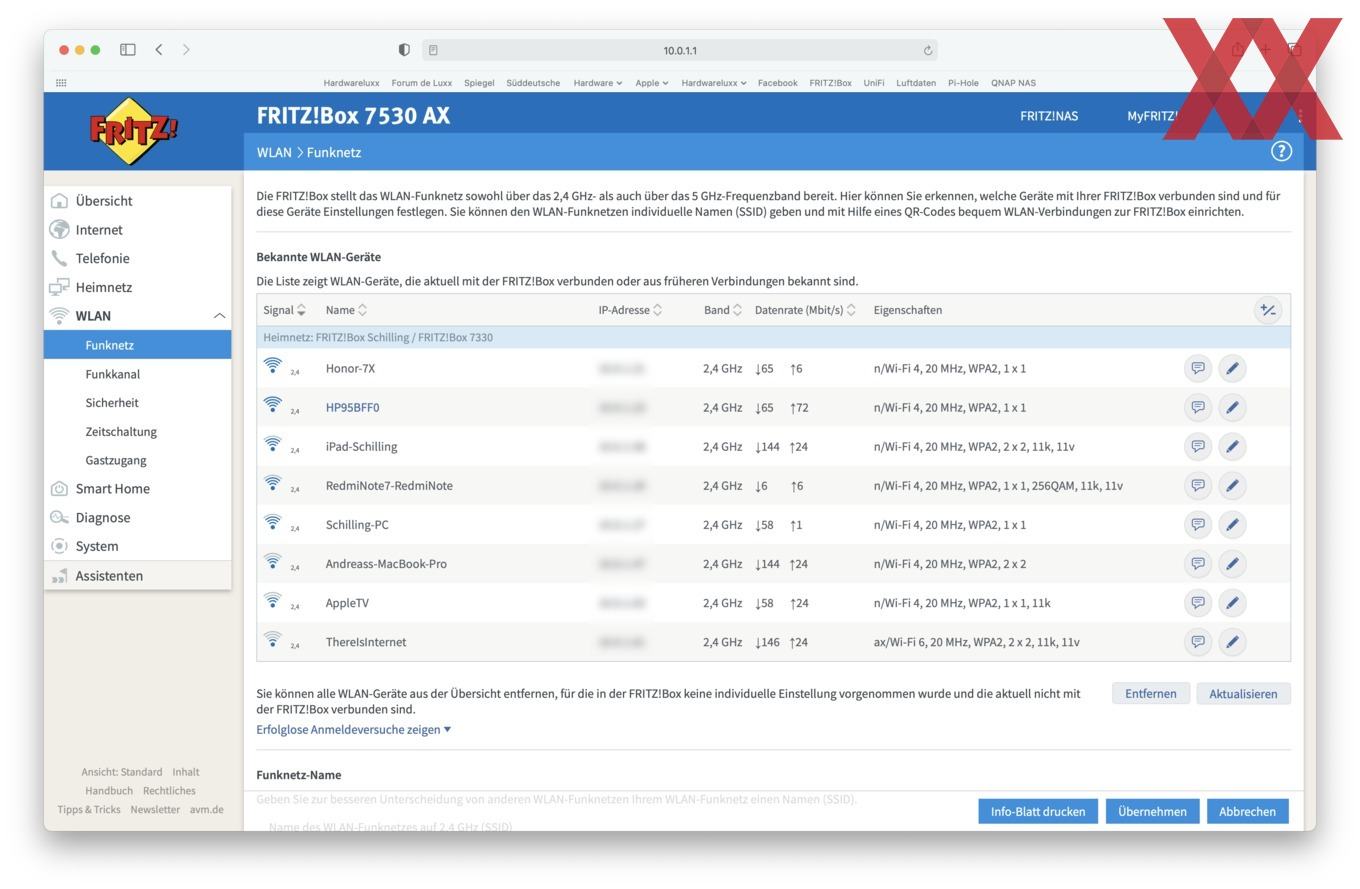The height and width of the screenshot is (889, 1360).
Task: Edit the HP95BFF0 device entry
Action: click(1232, 407)
